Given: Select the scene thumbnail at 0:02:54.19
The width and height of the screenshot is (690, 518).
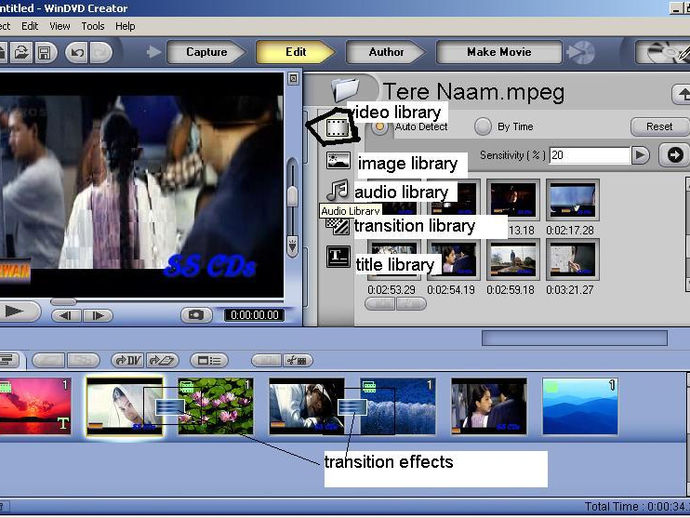Looking at the screenshot, I should coord(453,260).
